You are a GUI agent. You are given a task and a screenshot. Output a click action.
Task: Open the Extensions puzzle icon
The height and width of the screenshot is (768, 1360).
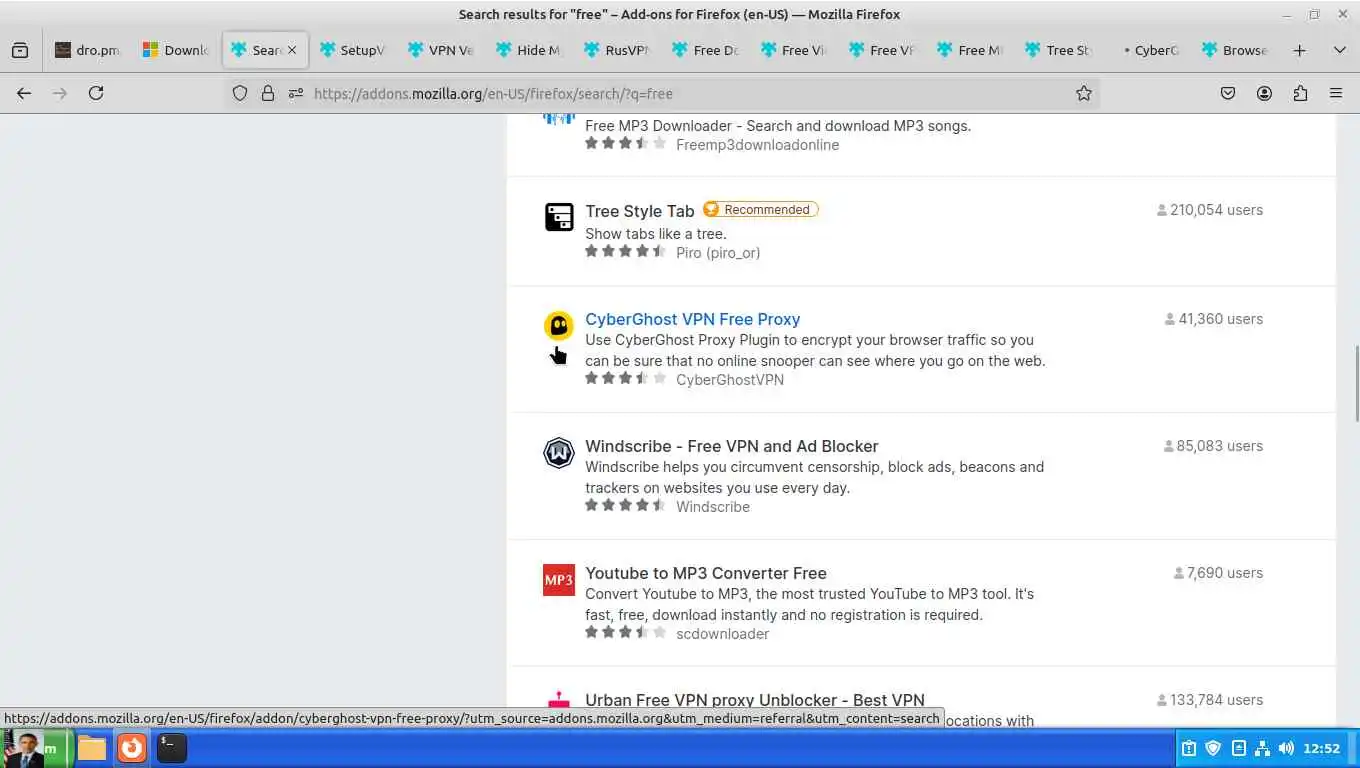tap(1300, 93)
